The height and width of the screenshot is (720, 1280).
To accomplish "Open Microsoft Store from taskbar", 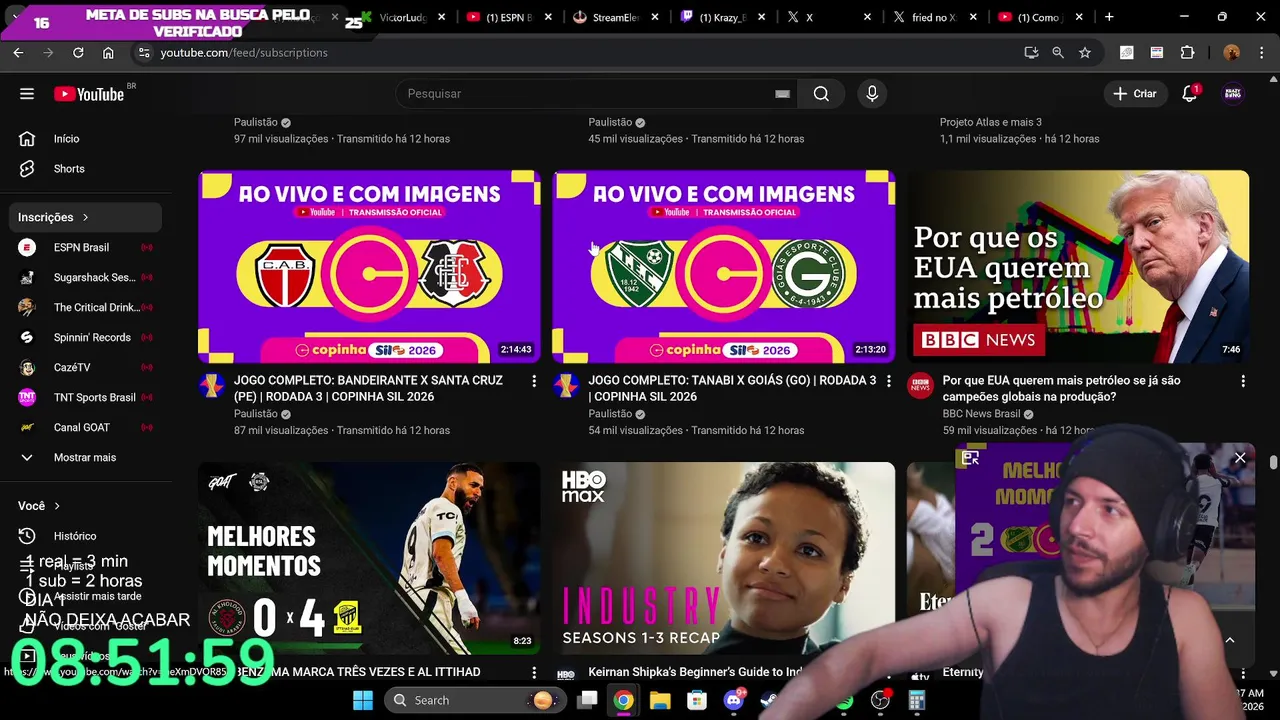I will (697, 700).
